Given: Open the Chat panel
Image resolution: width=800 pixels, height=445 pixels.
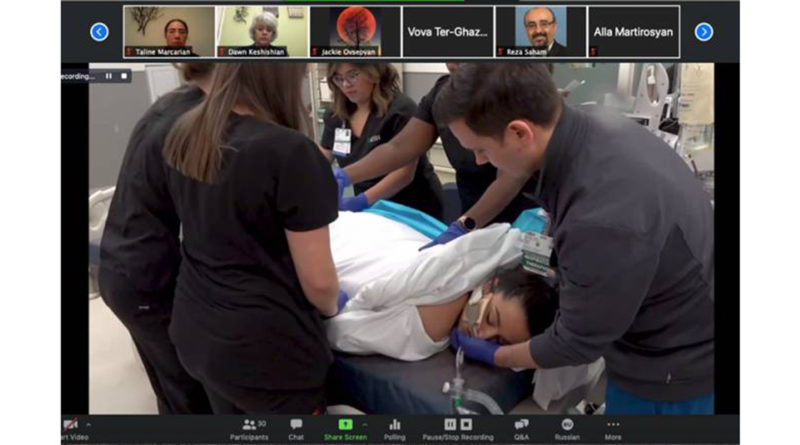Looking at the screenshot, I should (x=296, y=425).
